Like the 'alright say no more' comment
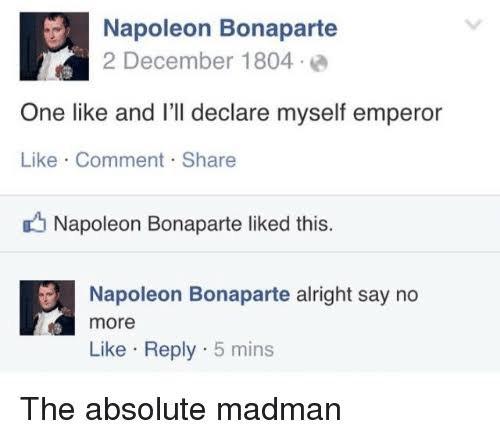The image size is (500, 439). [108, 349]
